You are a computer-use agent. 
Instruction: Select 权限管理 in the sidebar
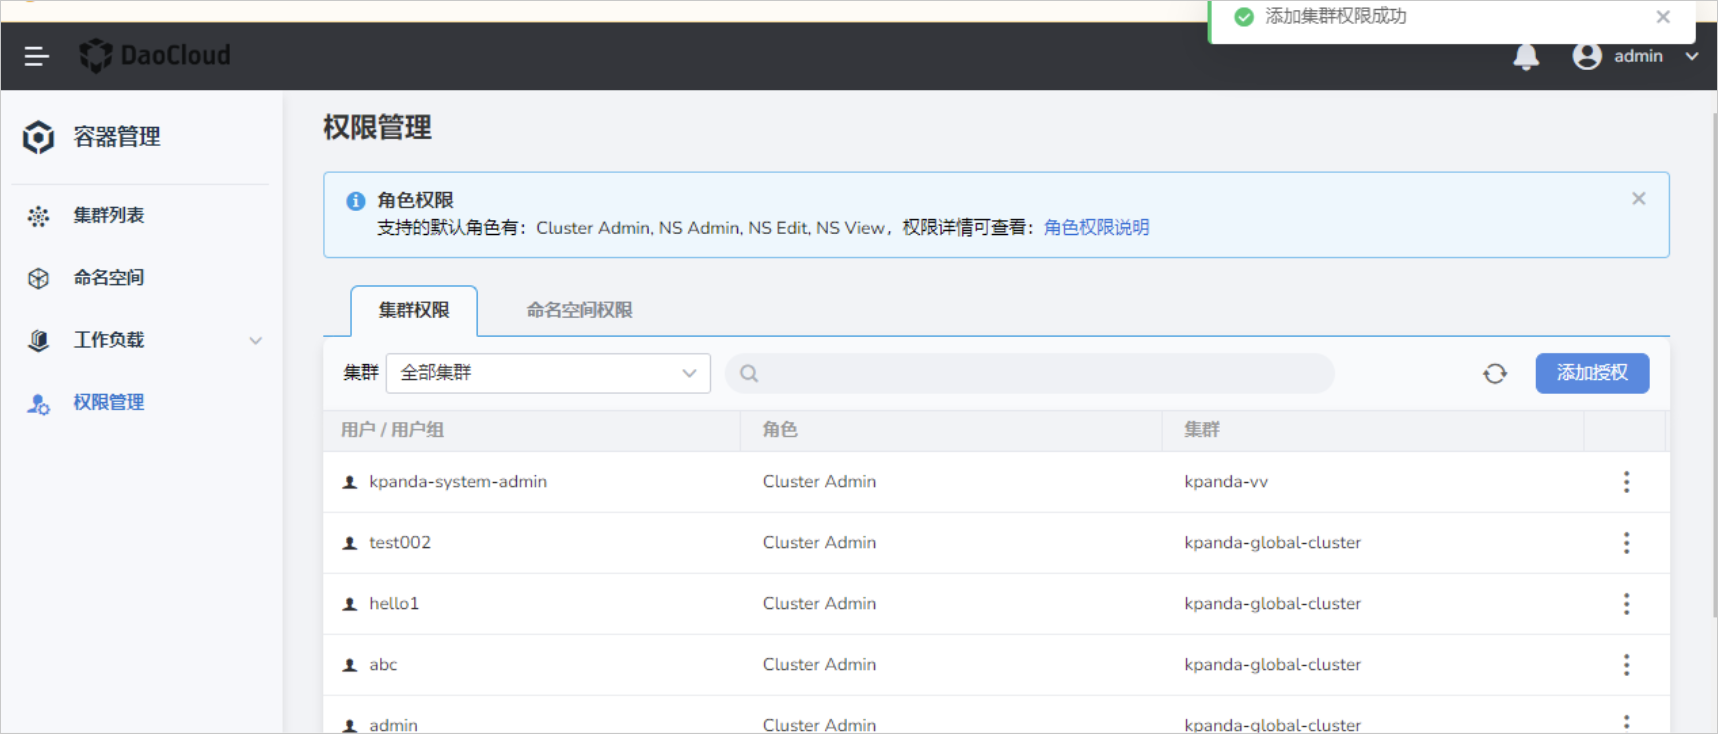click(x=108, y=402)
